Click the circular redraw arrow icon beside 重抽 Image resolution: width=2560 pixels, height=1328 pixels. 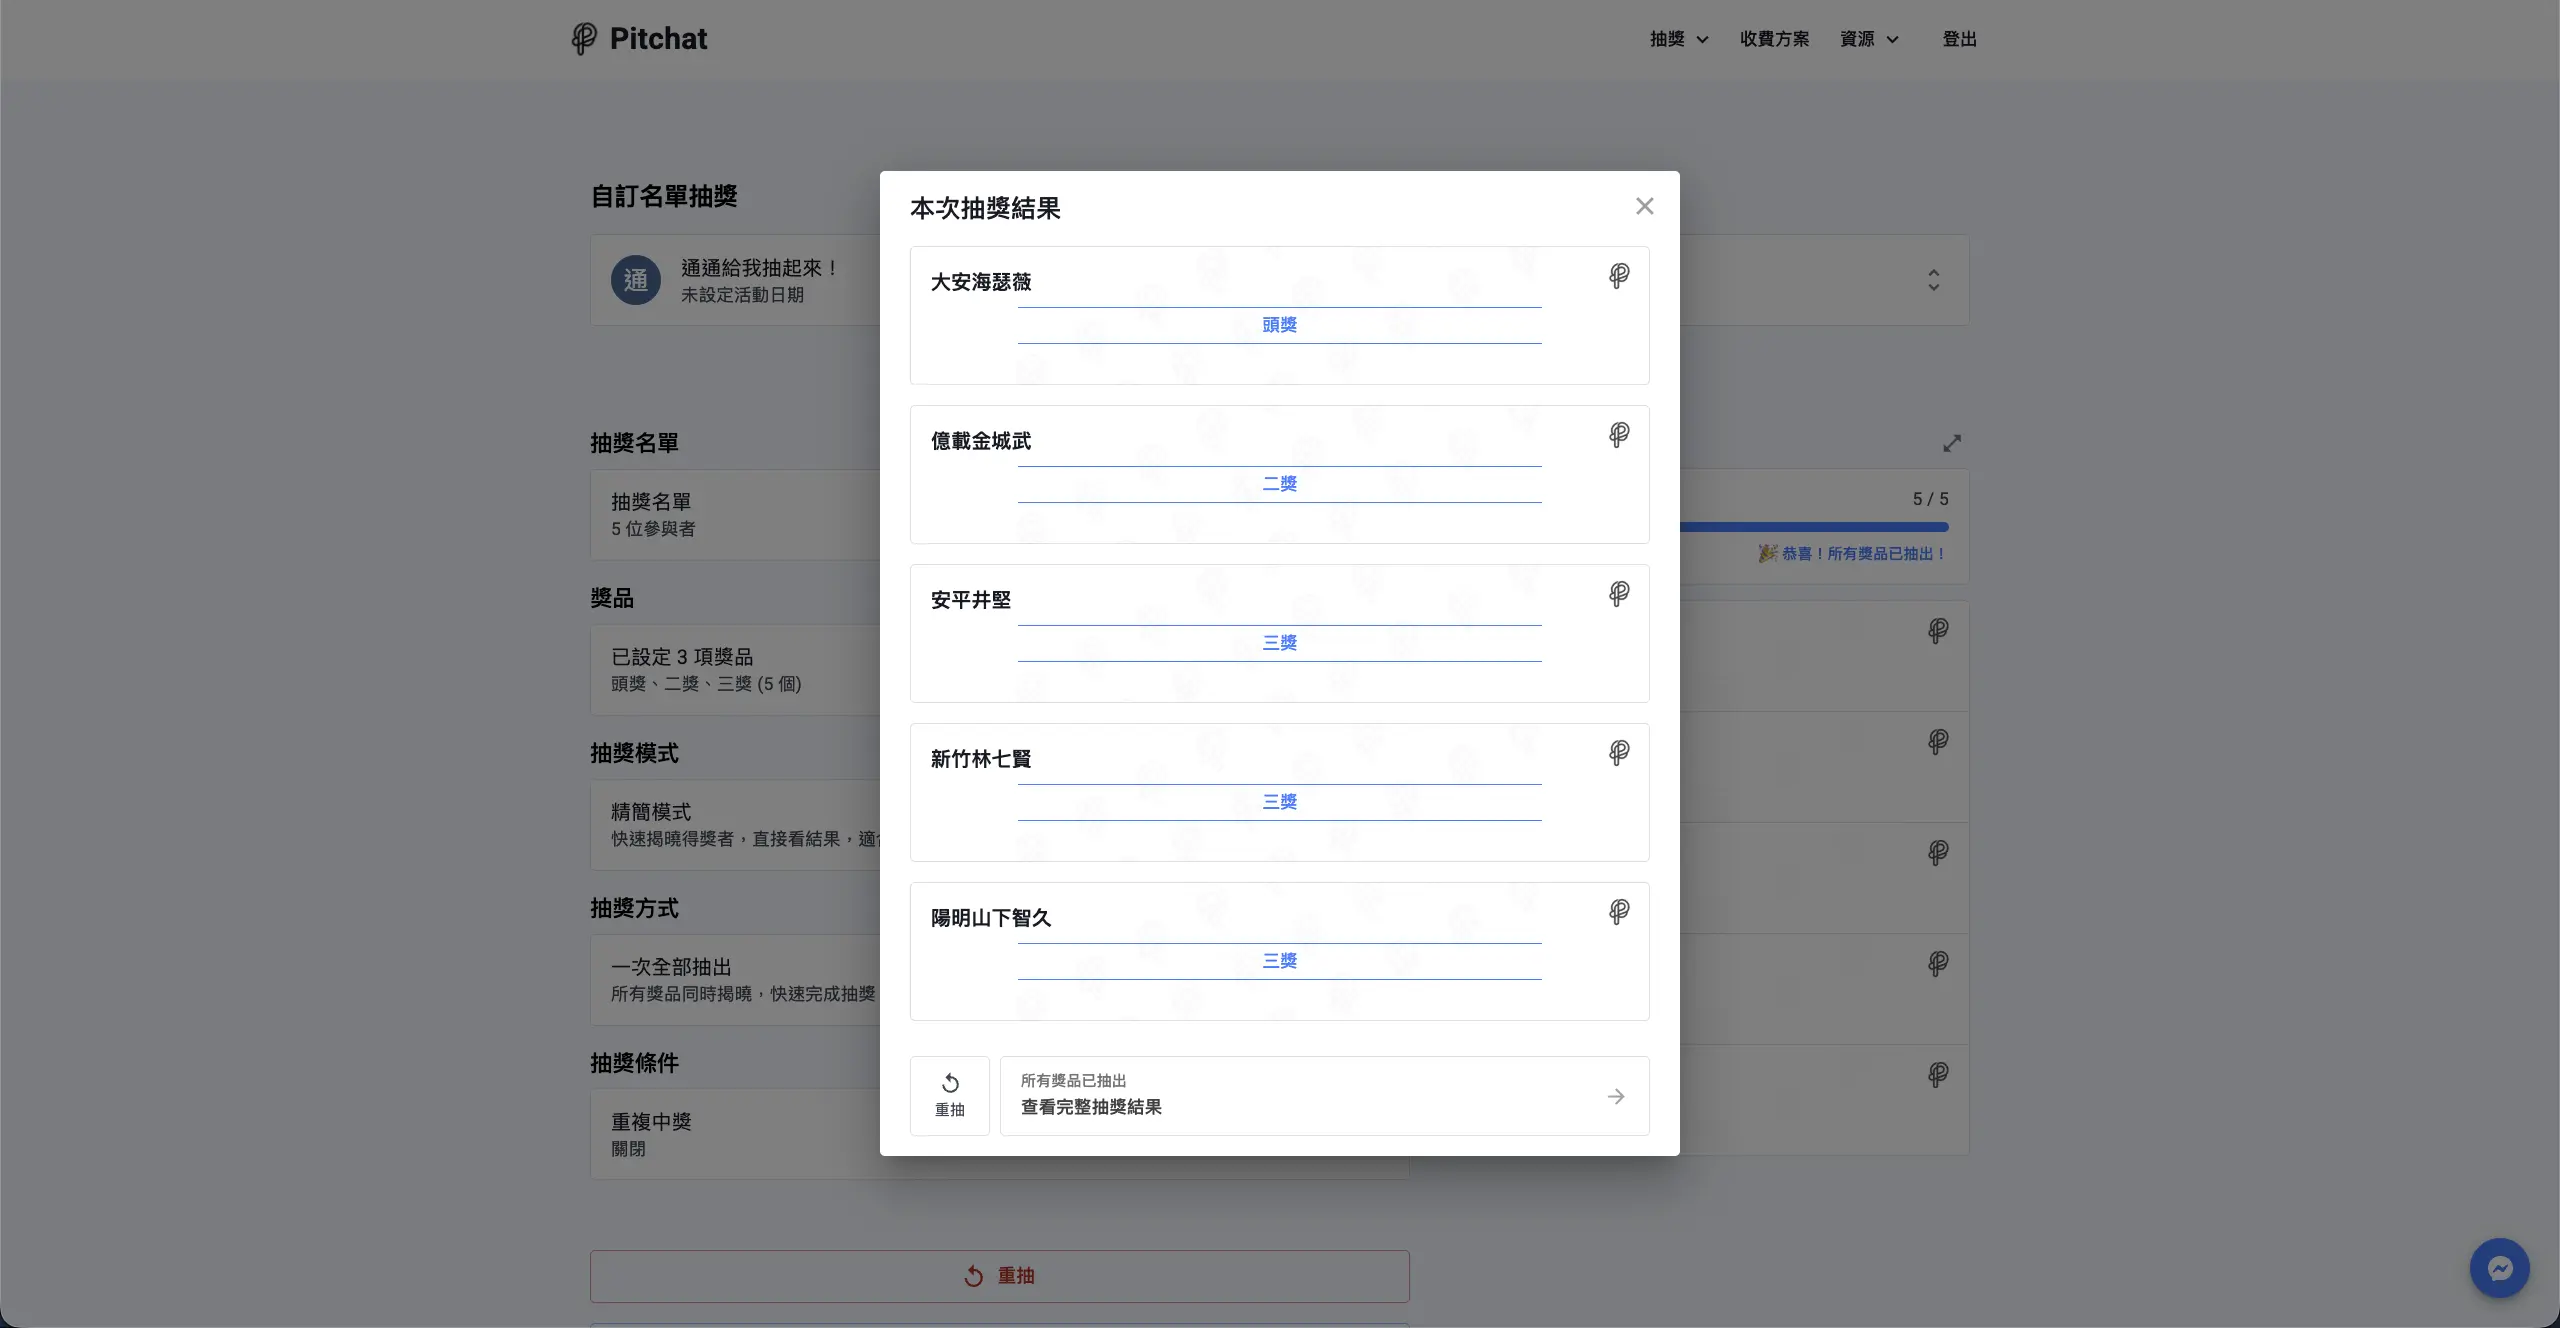pyautogui.click(x=950, y=1083)
